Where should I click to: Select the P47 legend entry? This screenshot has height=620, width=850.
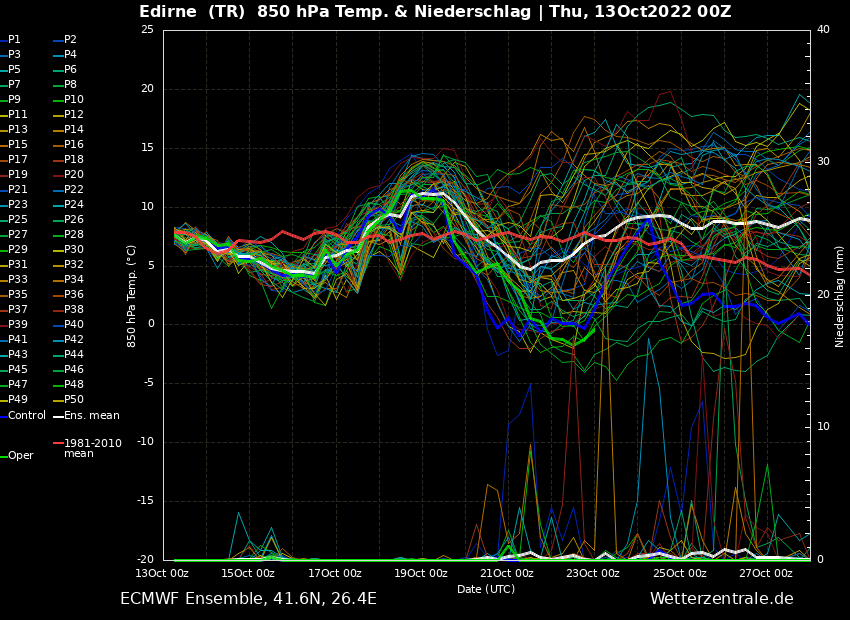coord(17,384)
